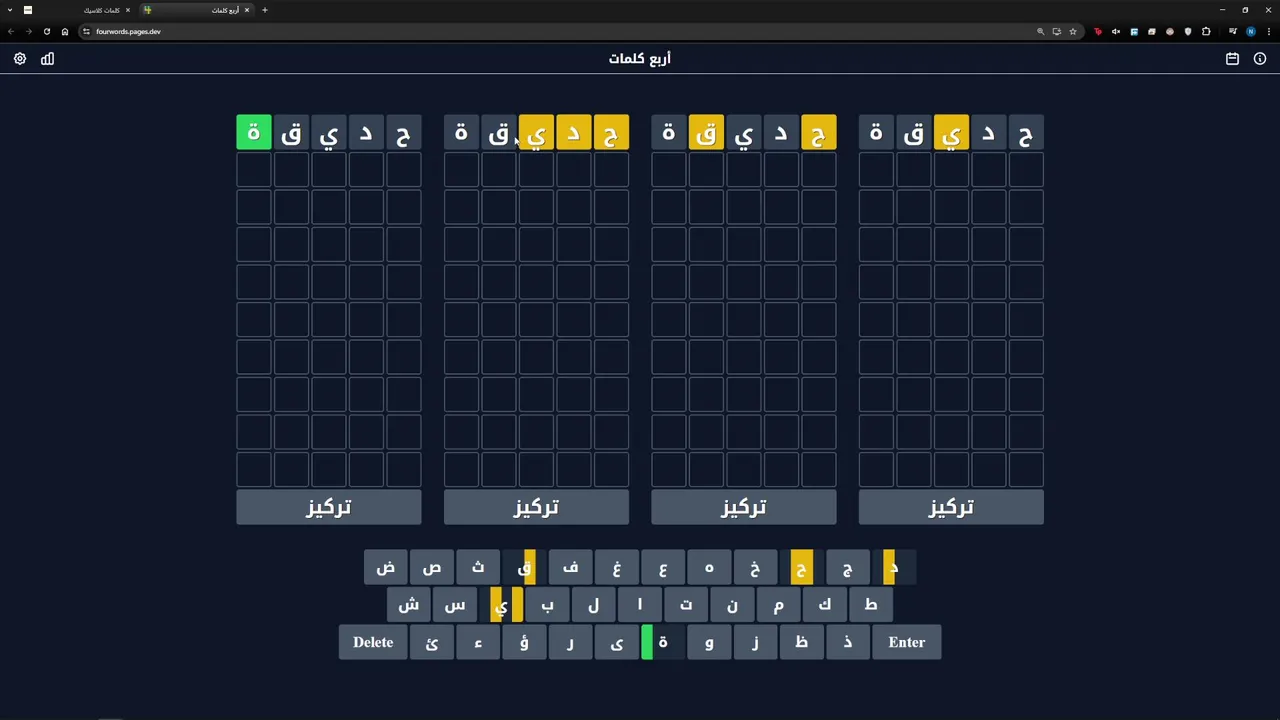1280x720 pixels.
Task: Click the أربع كلمات page heading
Action: (x=640, y=59)
